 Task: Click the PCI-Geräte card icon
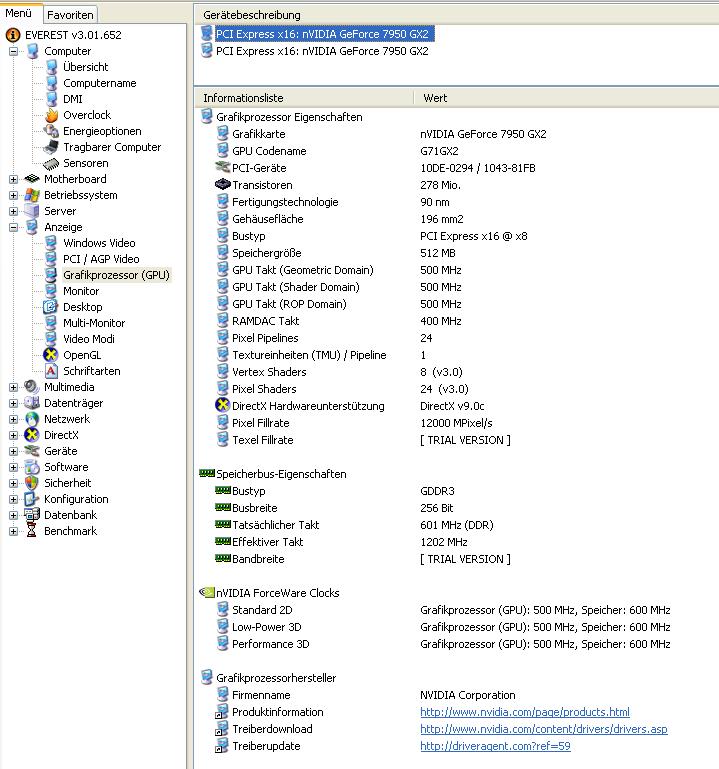coord(223,168)
